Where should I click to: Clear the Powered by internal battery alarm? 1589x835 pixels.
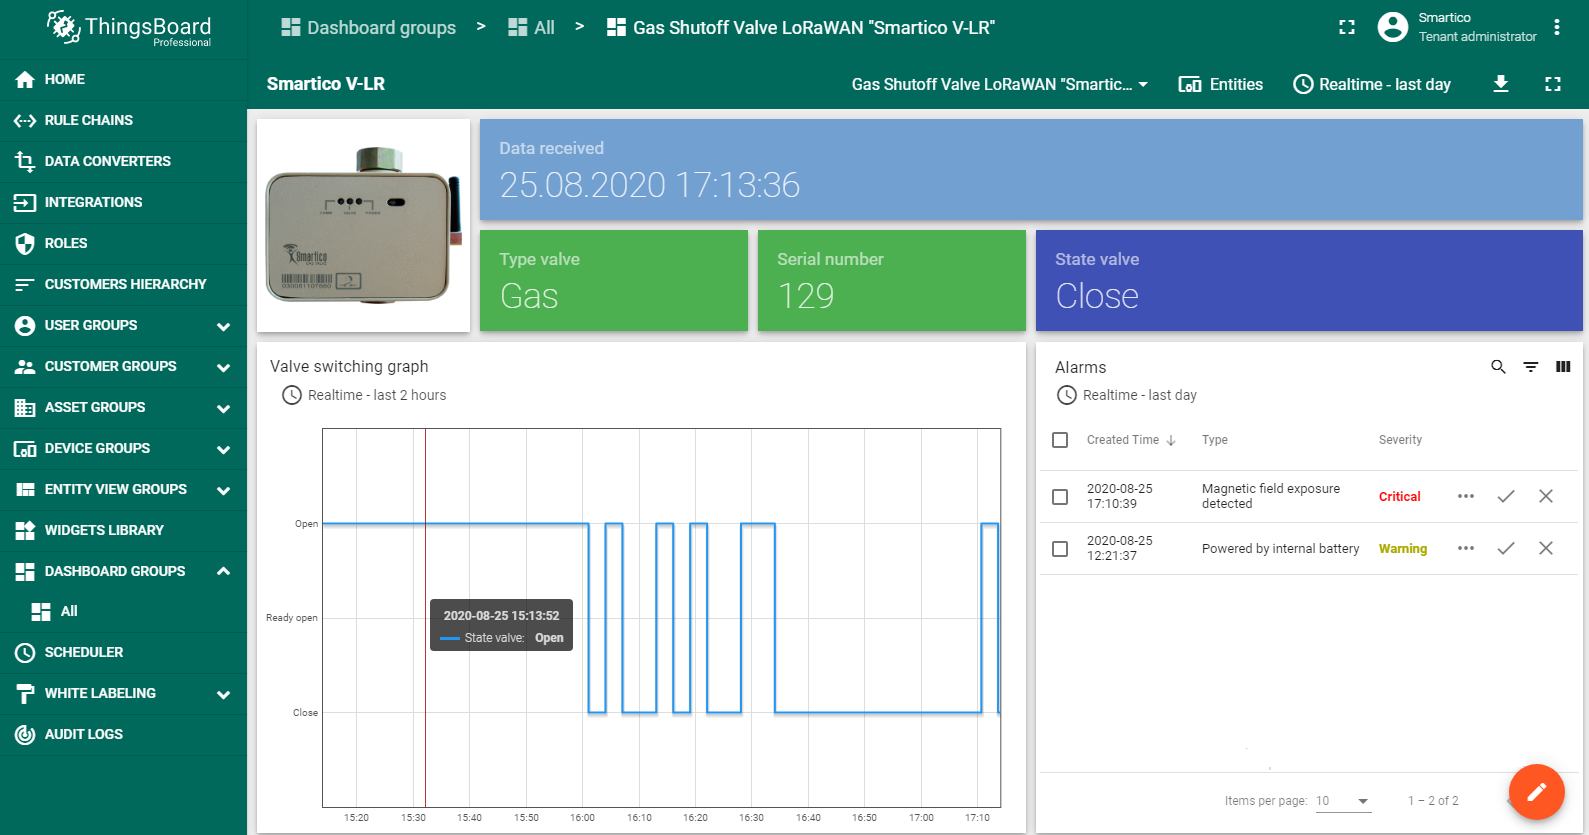(x=1545, y=548)
